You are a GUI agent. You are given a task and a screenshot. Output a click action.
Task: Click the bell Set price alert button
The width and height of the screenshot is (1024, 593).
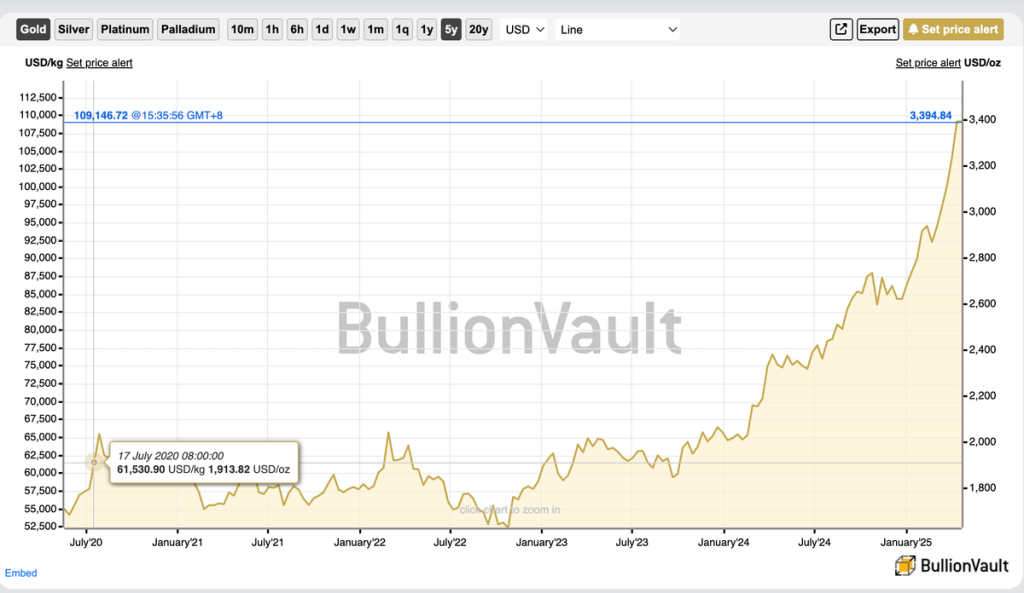tap(953, 29)
